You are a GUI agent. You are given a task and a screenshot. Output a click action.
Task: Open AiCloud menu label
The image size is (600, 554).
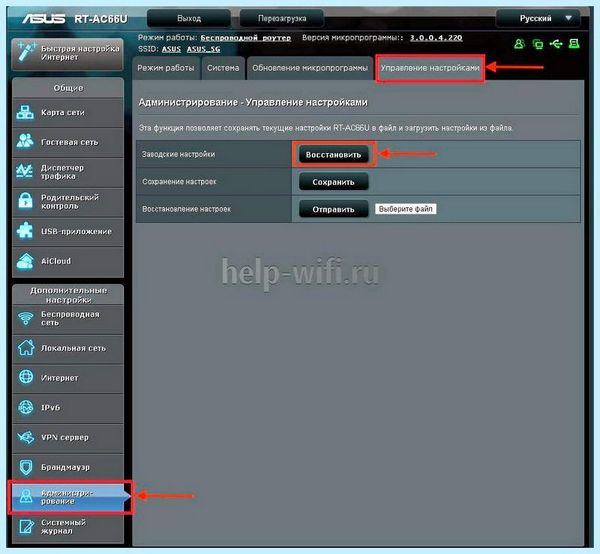tap(56, 261)
